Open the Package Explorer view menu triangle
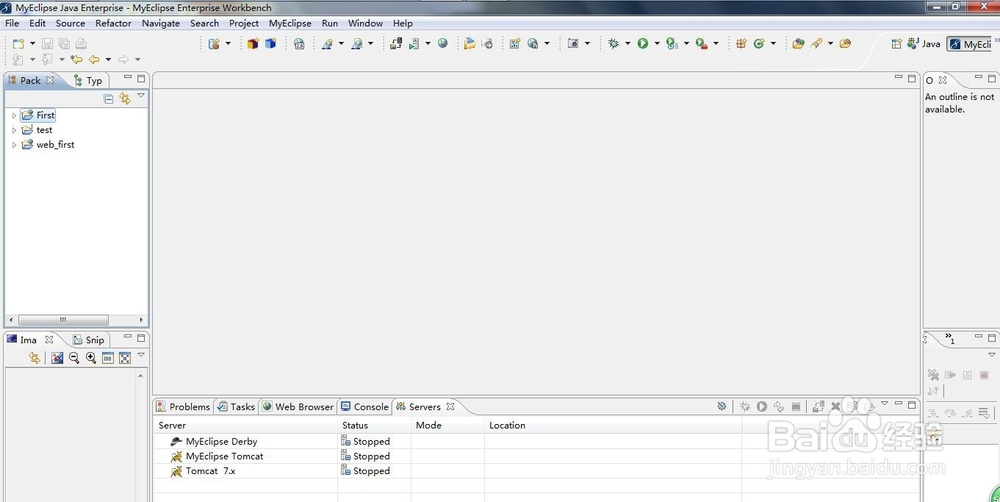This screenshot has height=502, width=1000. click(141, 96)
